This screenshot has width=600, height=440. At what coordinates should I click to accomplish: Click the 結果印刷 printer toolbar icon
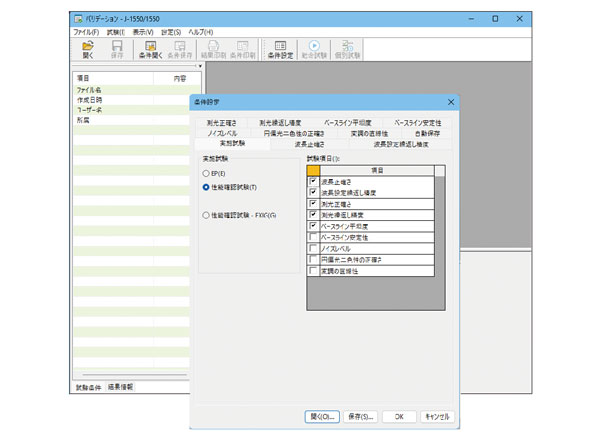pyautogui.click(x=213, y=50)
